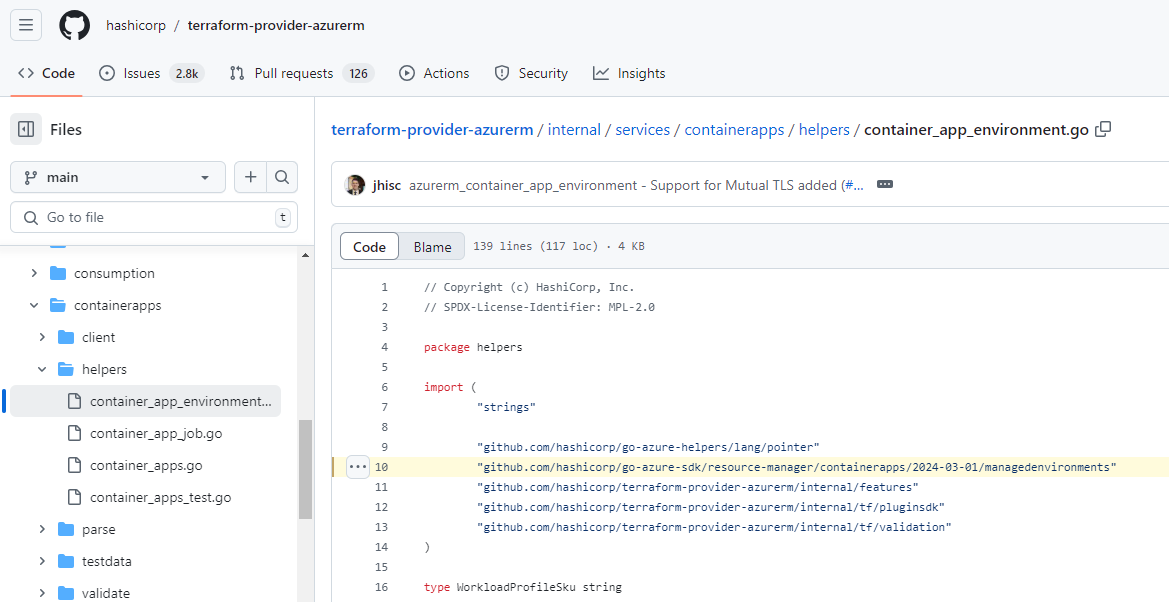The height and width of the screenshot is (602, 1169).
Task: Open the hamburger navigation menu
Action: 26,25
